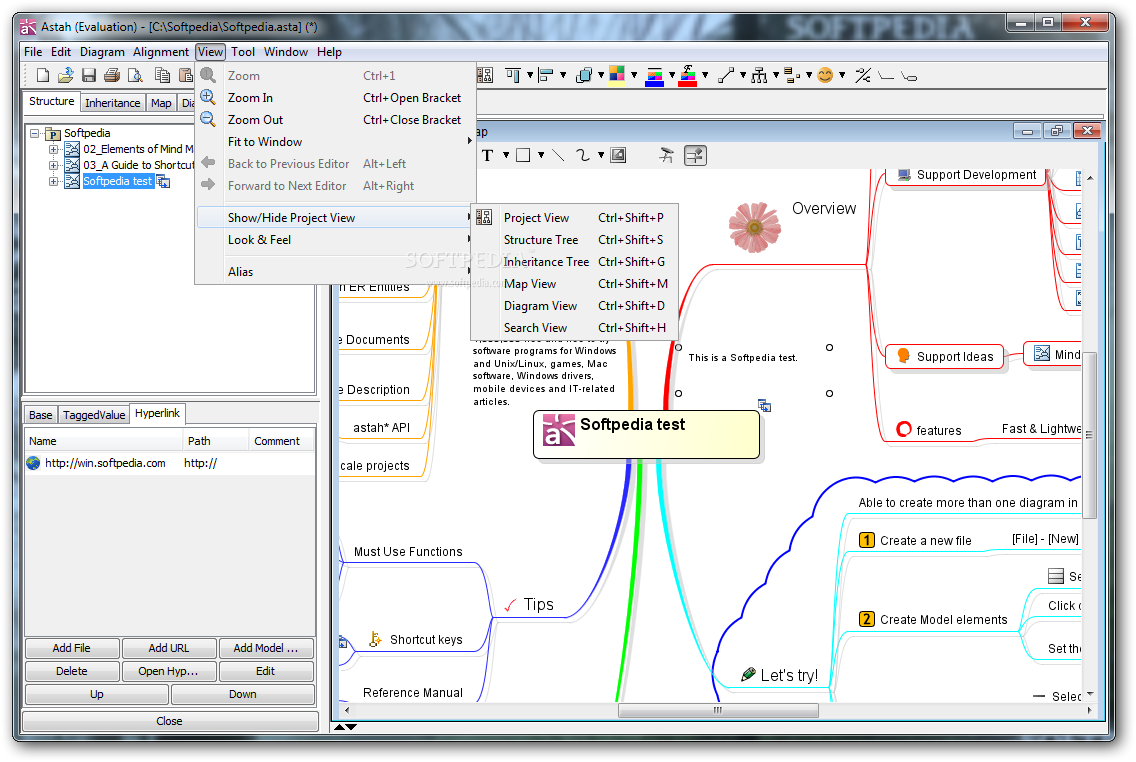Click the Copy toolbar icon
The image size is (1136, 762).
coord(162,75)
